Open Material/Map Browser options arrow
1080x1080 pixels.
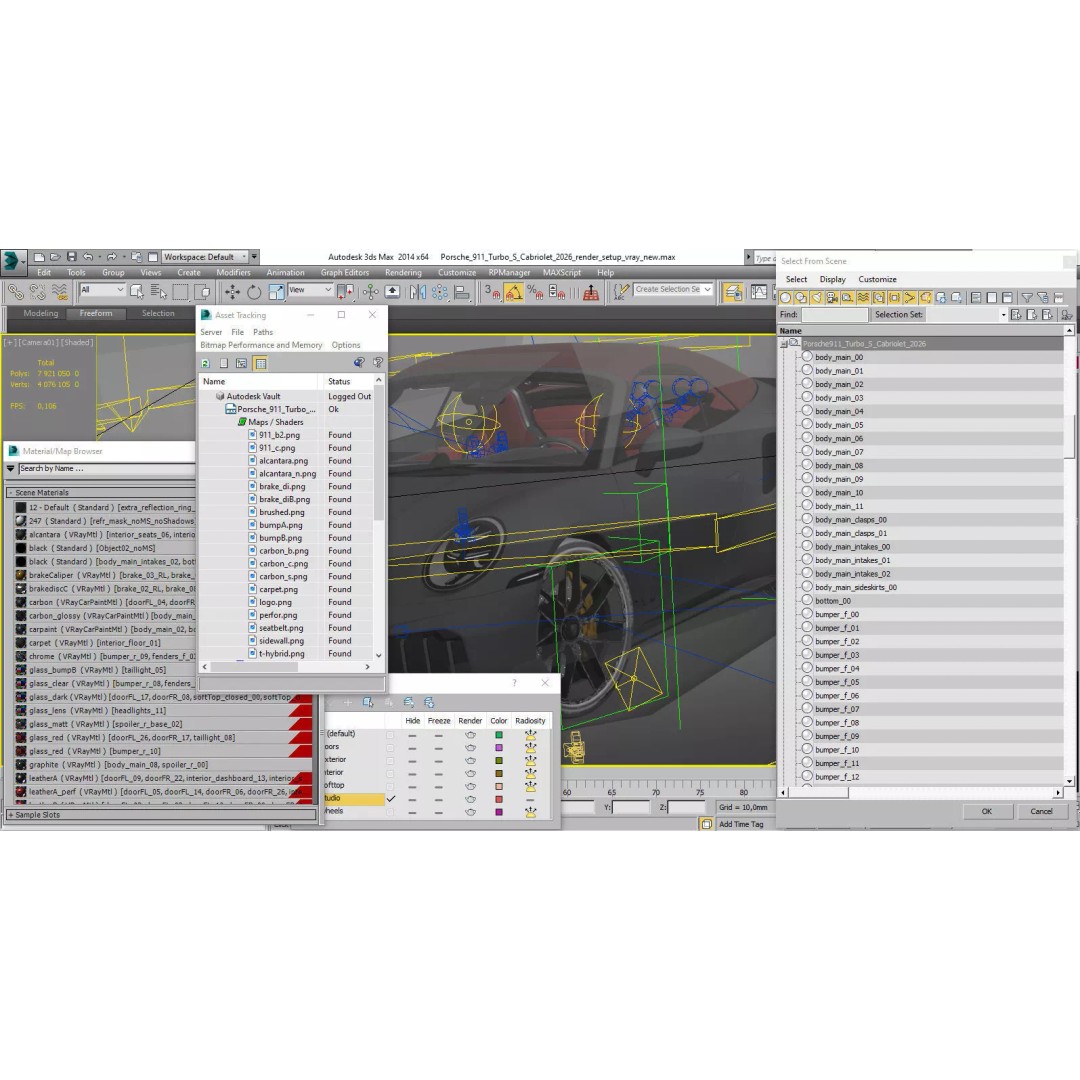click(10, 468)
